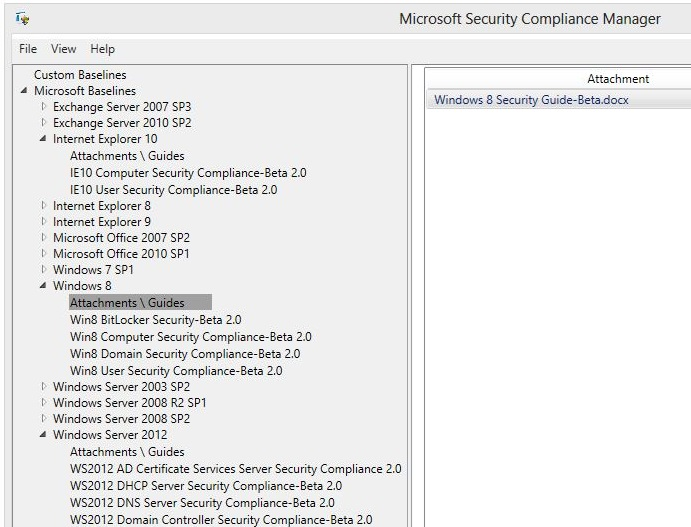This screenshot has height=527, width=691.
Task: Open the File menu
Action: pyautogui.click(x=28, y=49)
